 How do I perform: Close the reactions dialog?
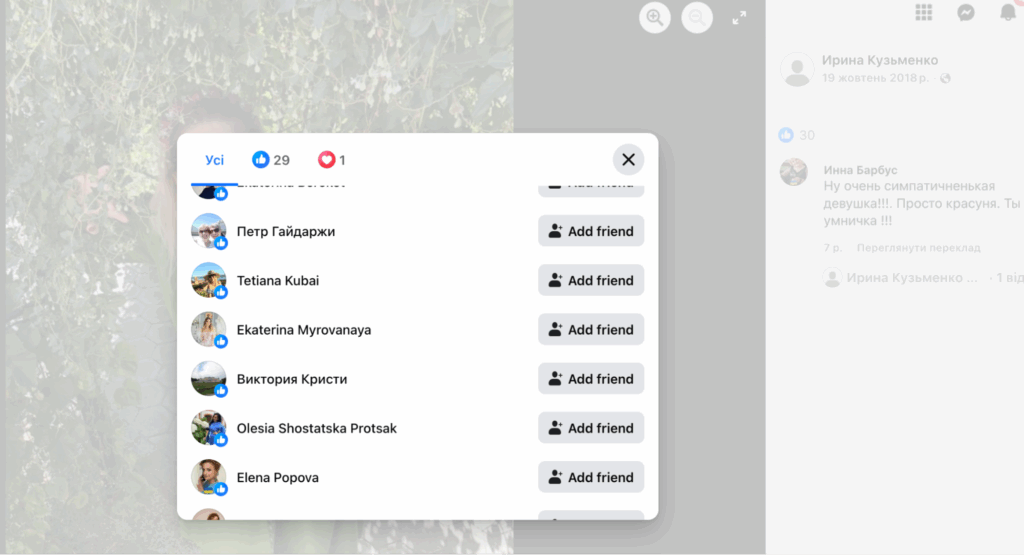(x=628, y=160)
